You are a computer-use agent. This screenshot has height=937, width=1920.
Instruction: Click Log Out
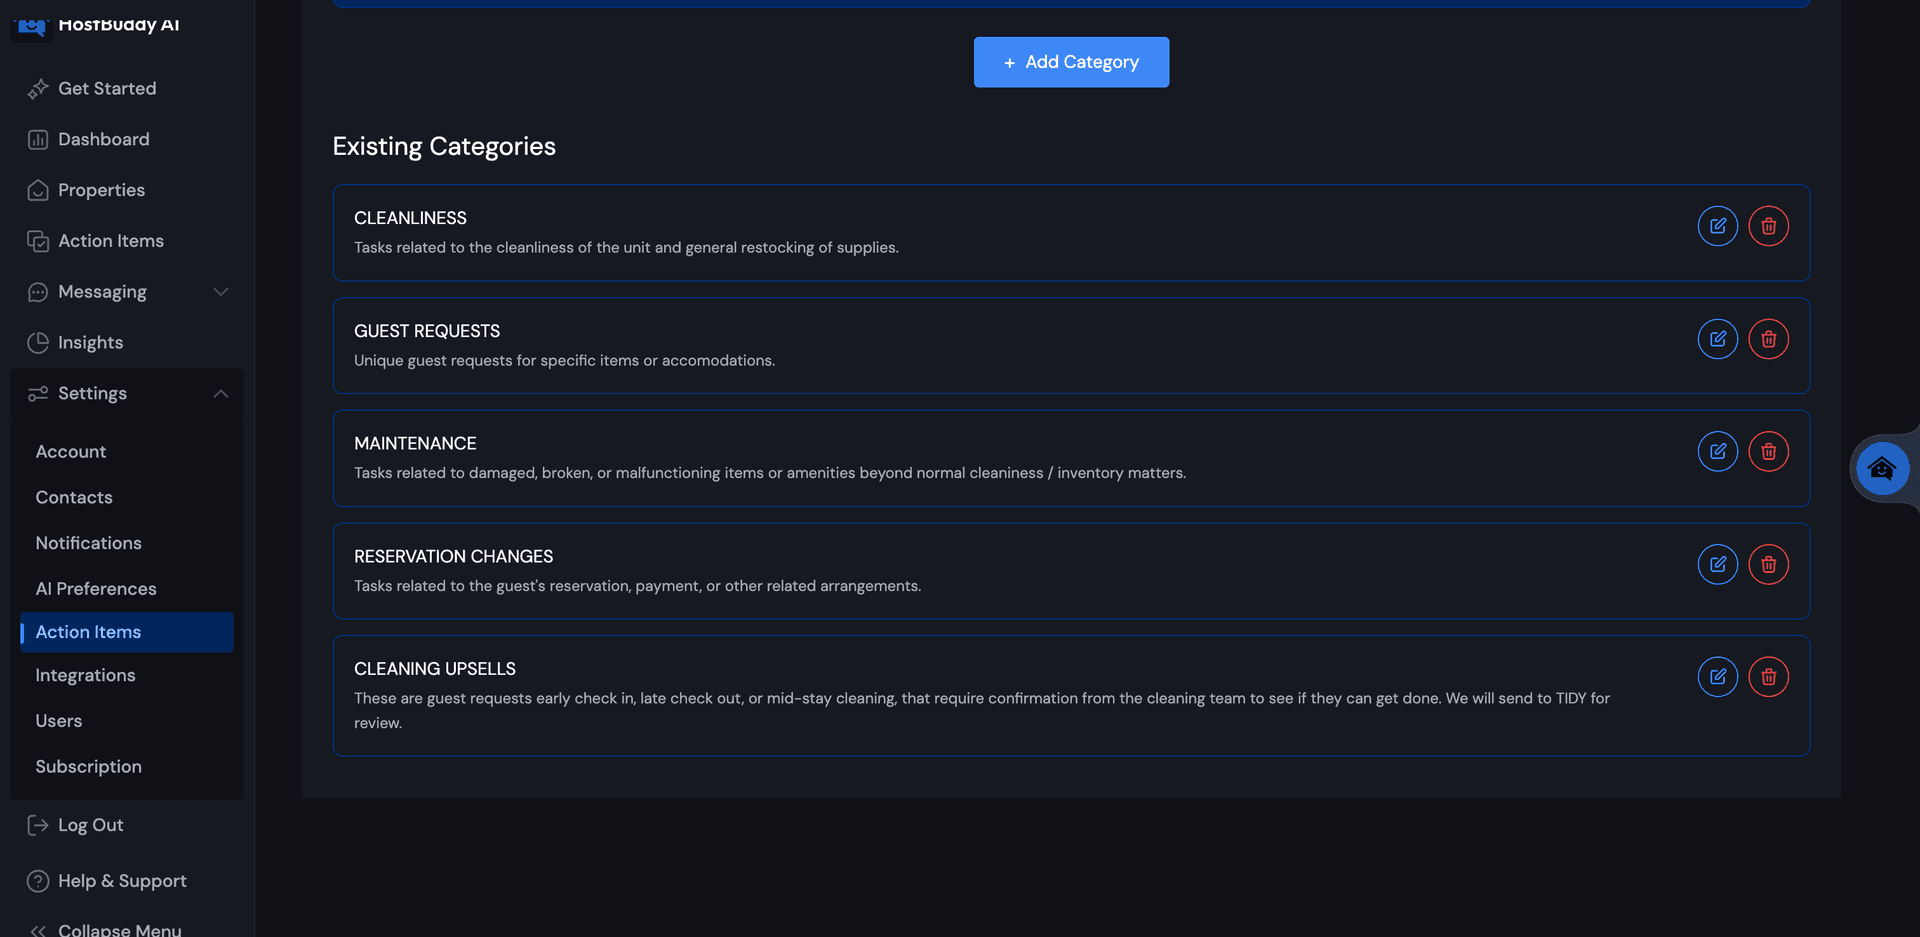point(90,825)
